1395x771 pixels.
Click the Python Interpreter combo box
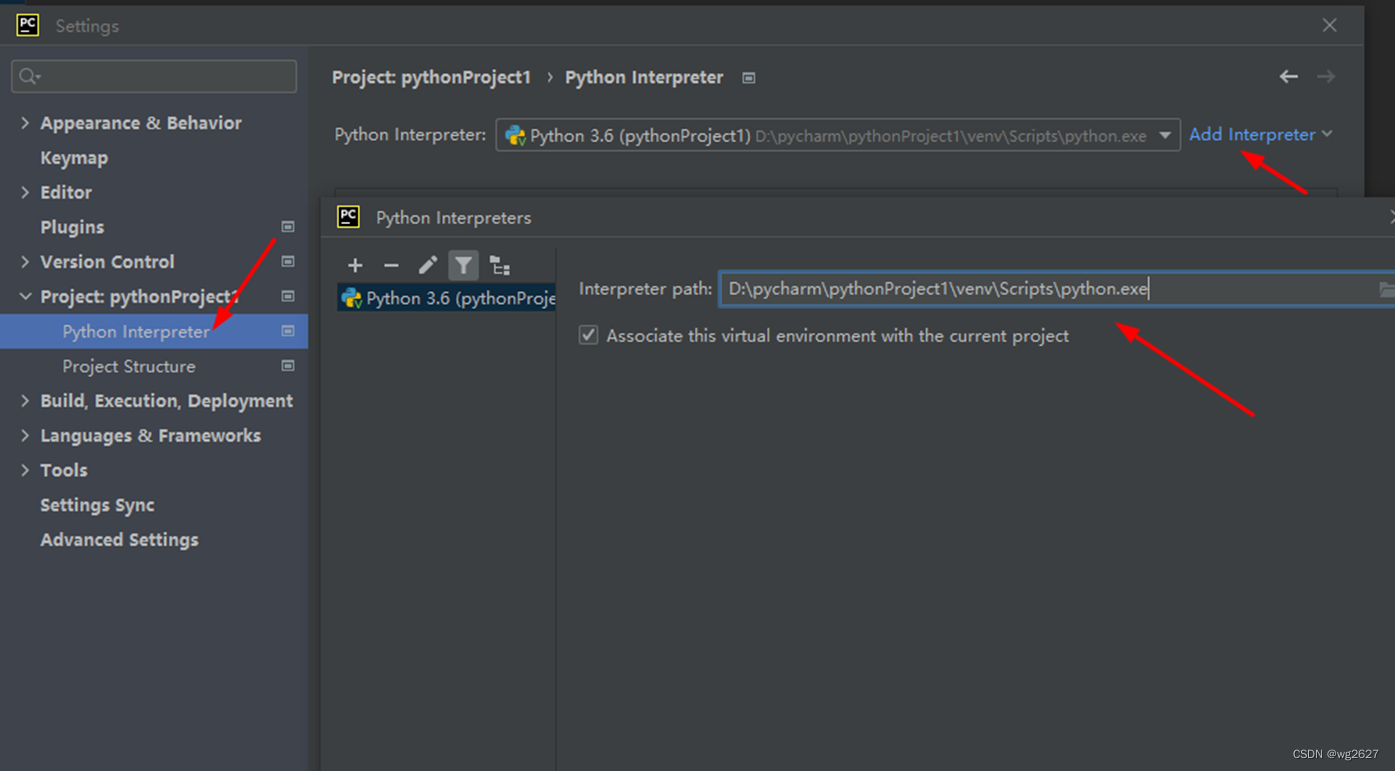(838, 135)
